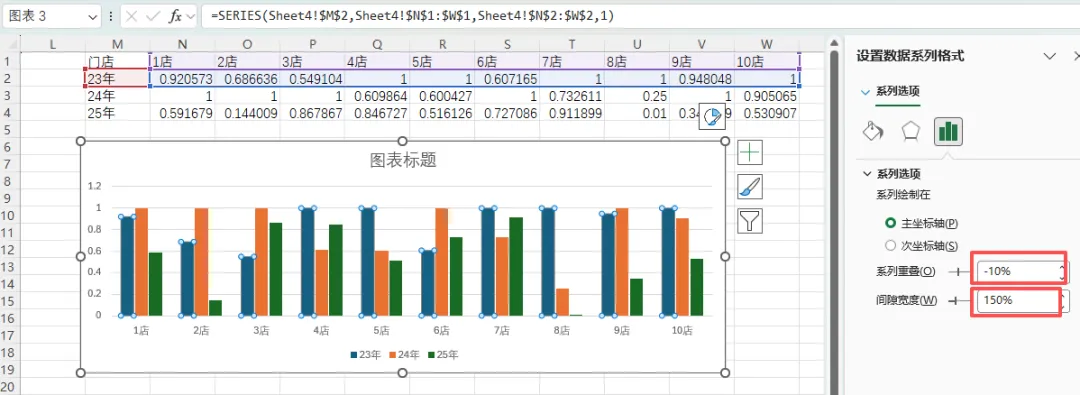Viewport: 1080px width, 395px height.
Task: Click the Chart Styles paintbrush button
Action: 750,187
